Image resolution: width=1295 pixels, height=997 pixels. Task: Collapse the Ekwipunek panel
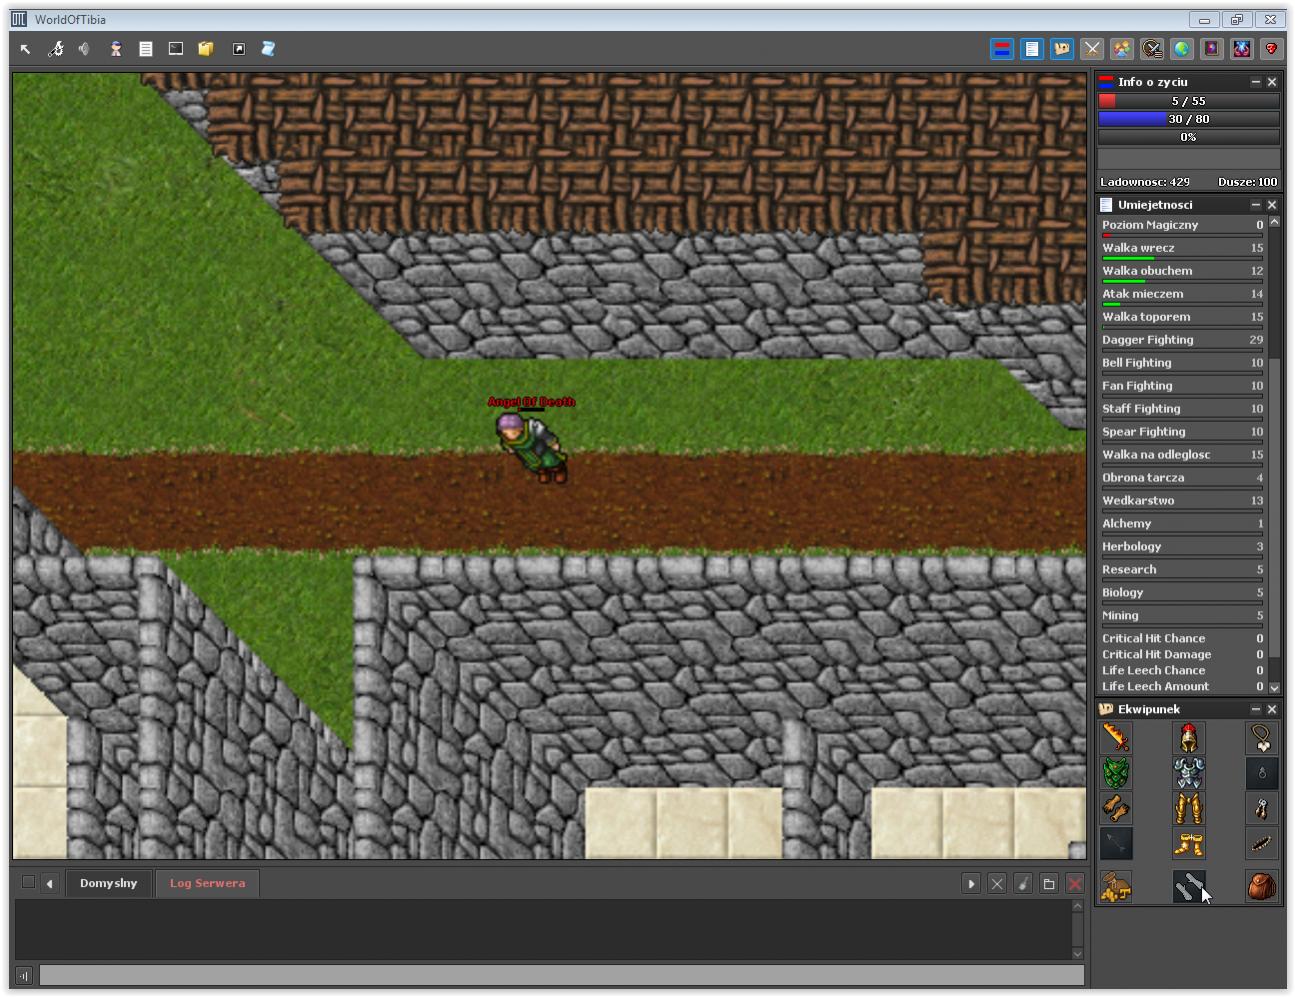1256,709
